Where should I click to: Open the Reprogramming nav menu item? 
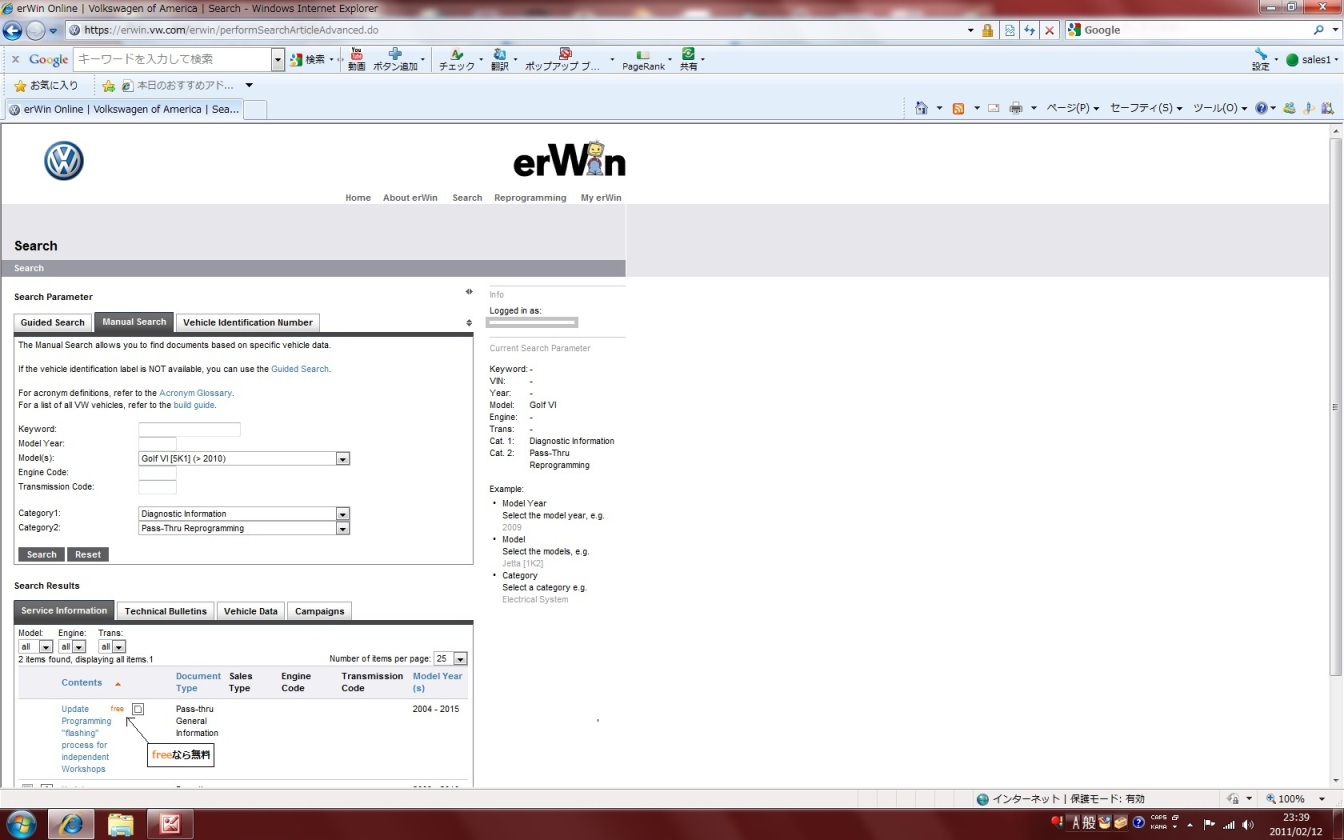coord(530,198)
